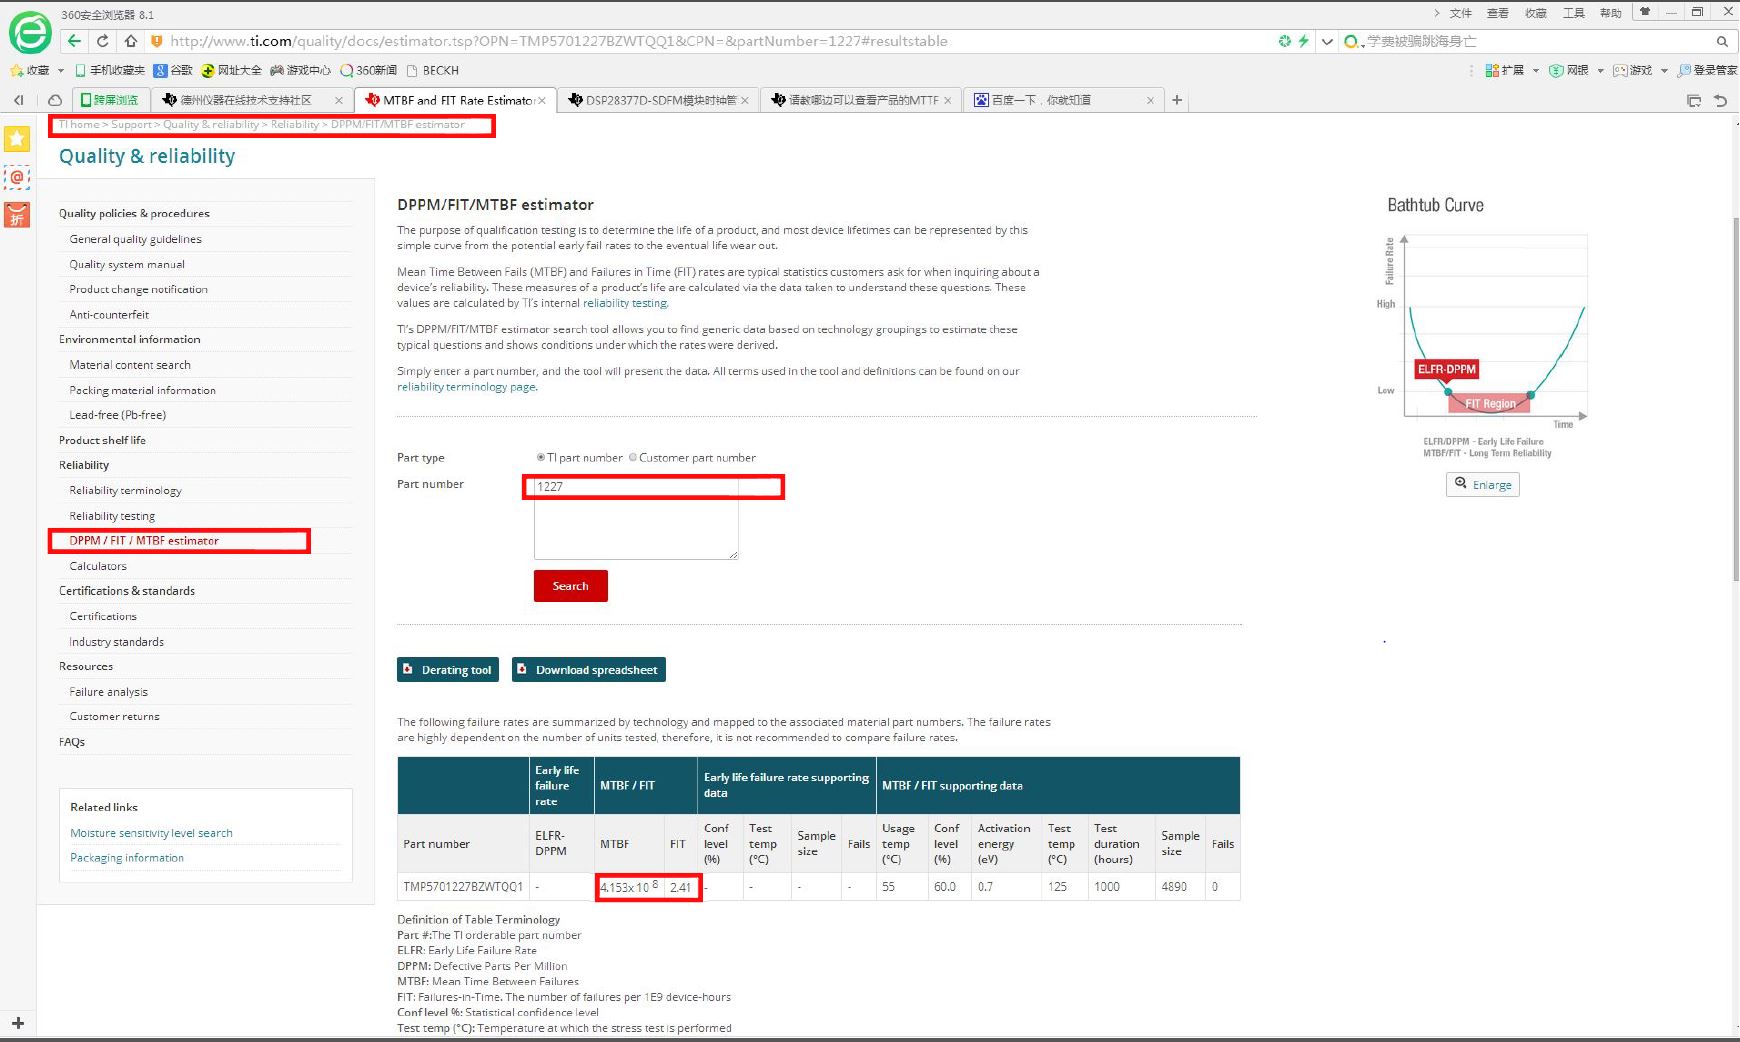Expand the address bar history dropdown
The width and height of the screenshot is (1740, 1042).
pyautogui.click(x=1327, y=41)
